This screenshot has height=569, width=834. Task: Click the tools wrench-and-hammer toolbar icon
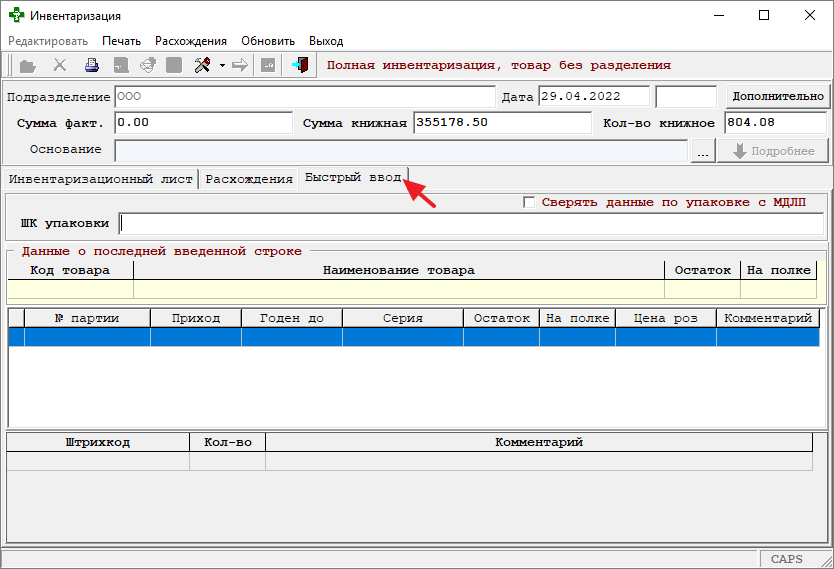tap(202, 65)
